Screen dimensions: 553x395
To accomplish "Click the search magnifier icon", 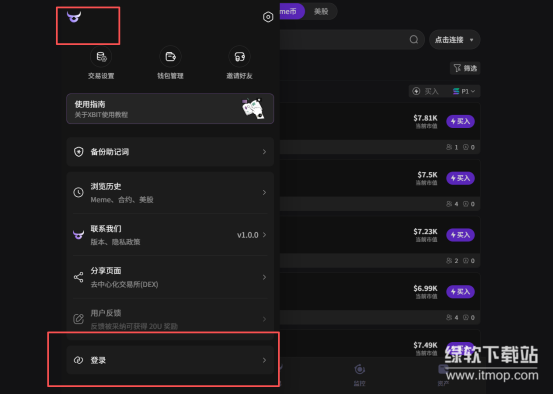I will coord(414,40).
